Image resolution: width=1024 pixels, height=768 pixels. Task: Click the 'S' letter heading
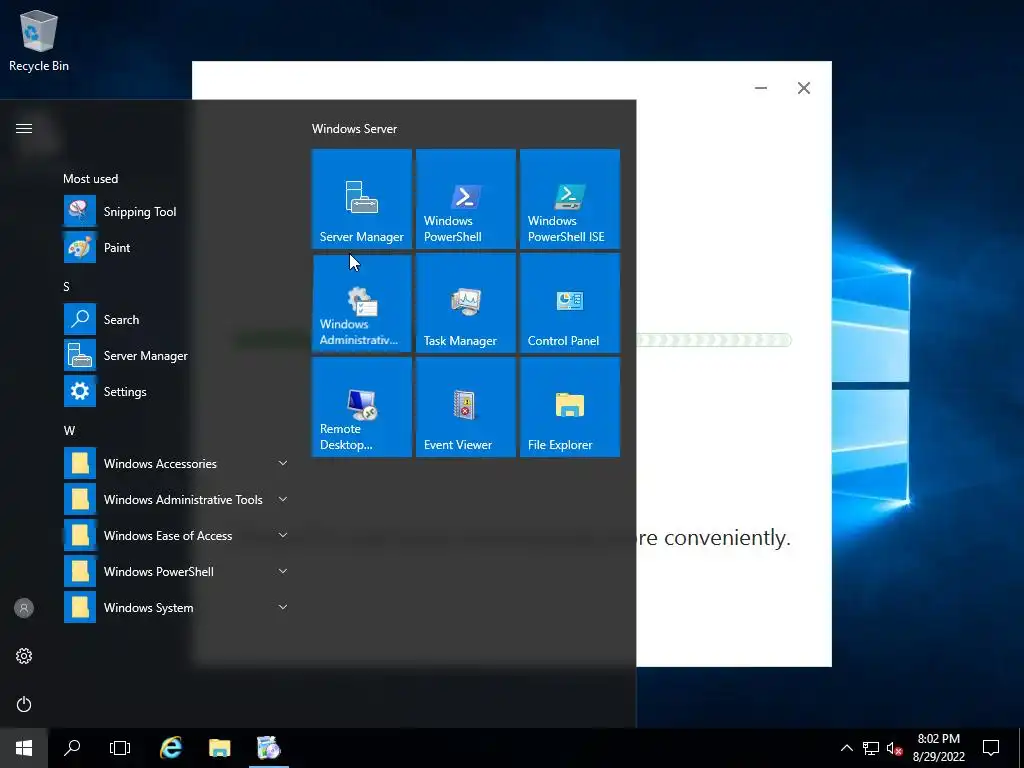[66, 287]
